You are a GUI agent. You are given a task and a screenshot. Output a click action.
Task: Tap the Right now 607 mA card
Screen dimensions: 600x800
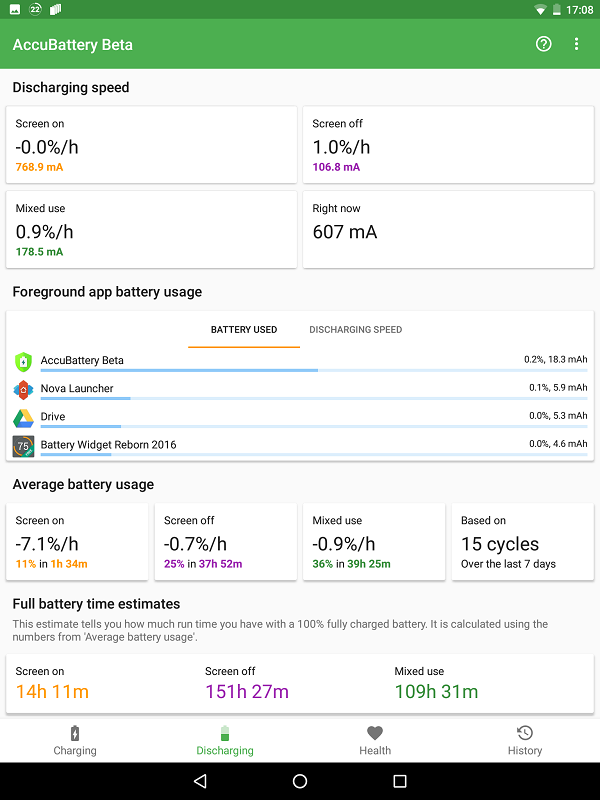coord(448,229)
